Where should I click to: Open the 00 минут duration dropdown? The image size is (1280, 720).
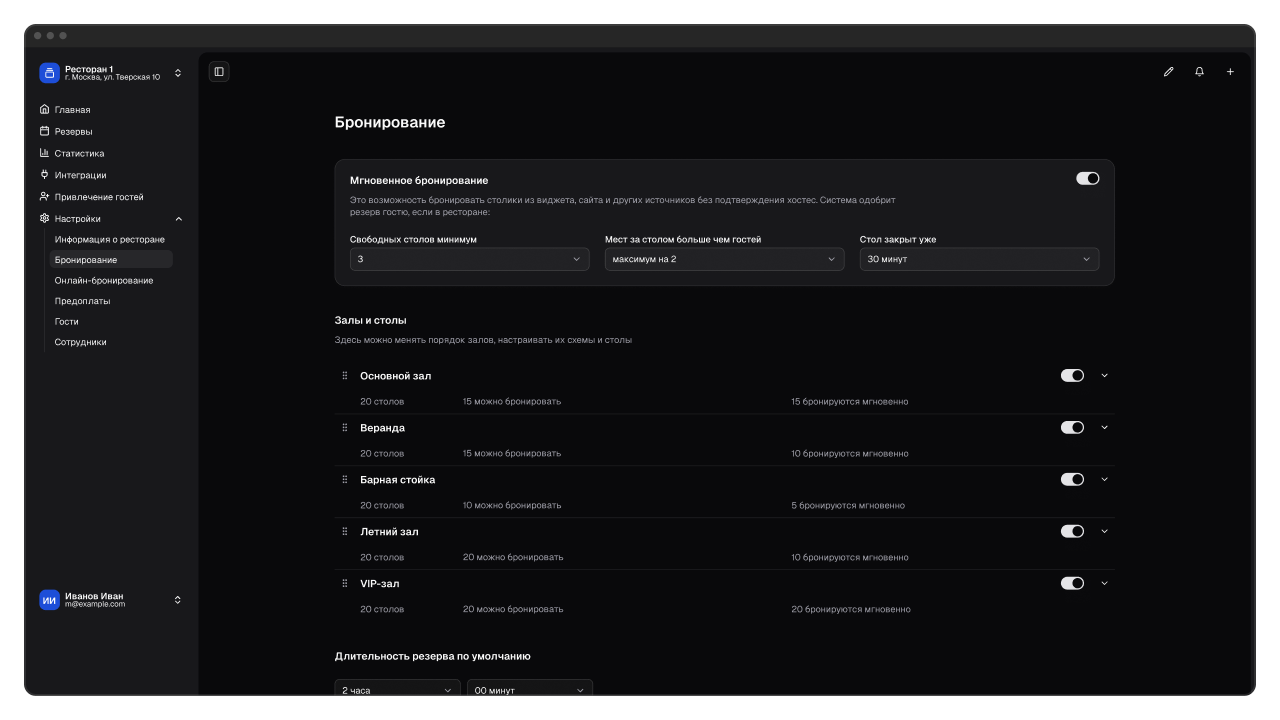[530, 690]
